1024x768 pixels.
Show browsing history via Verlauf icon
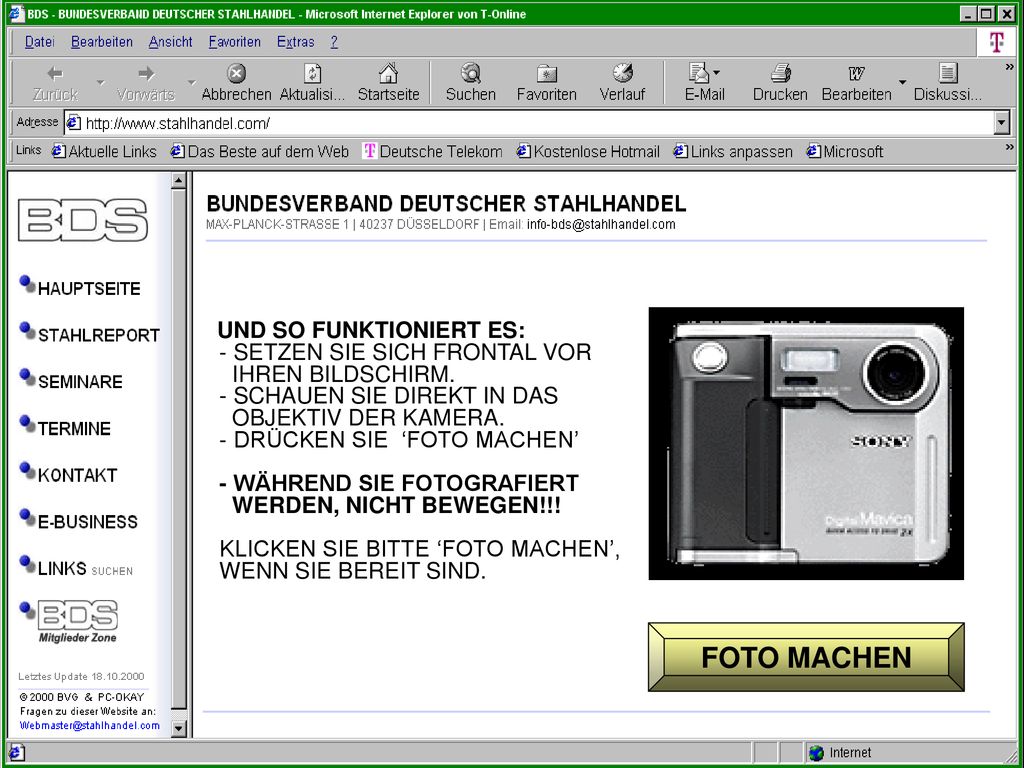tap(622, 73)
